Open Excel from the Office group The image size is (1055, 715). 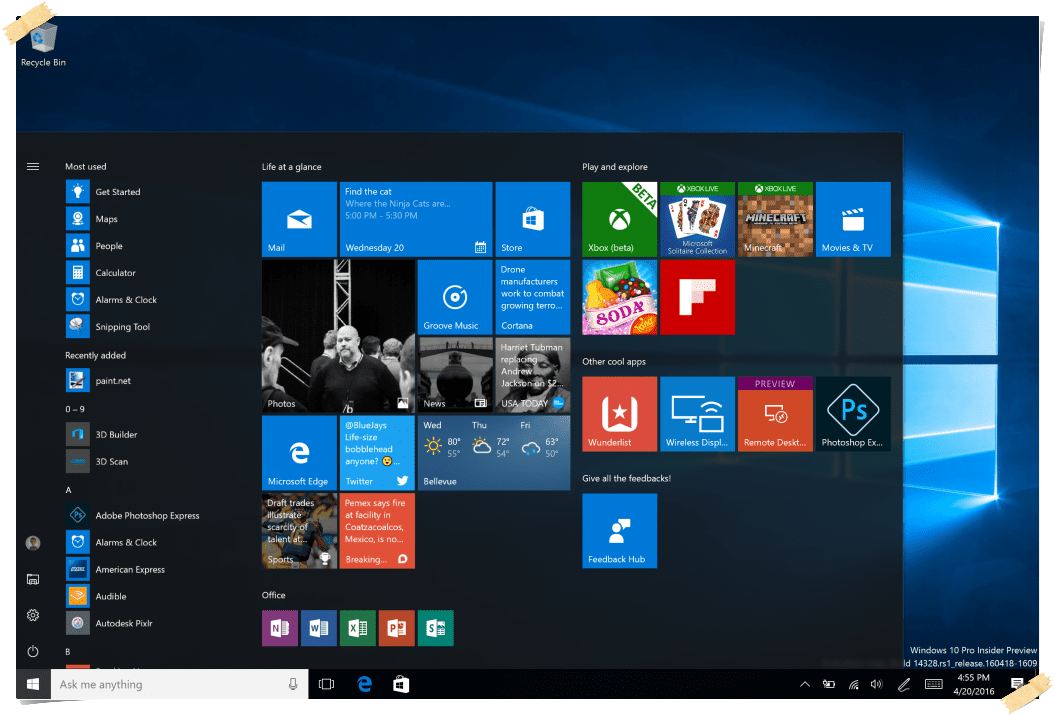coord(357,628)
